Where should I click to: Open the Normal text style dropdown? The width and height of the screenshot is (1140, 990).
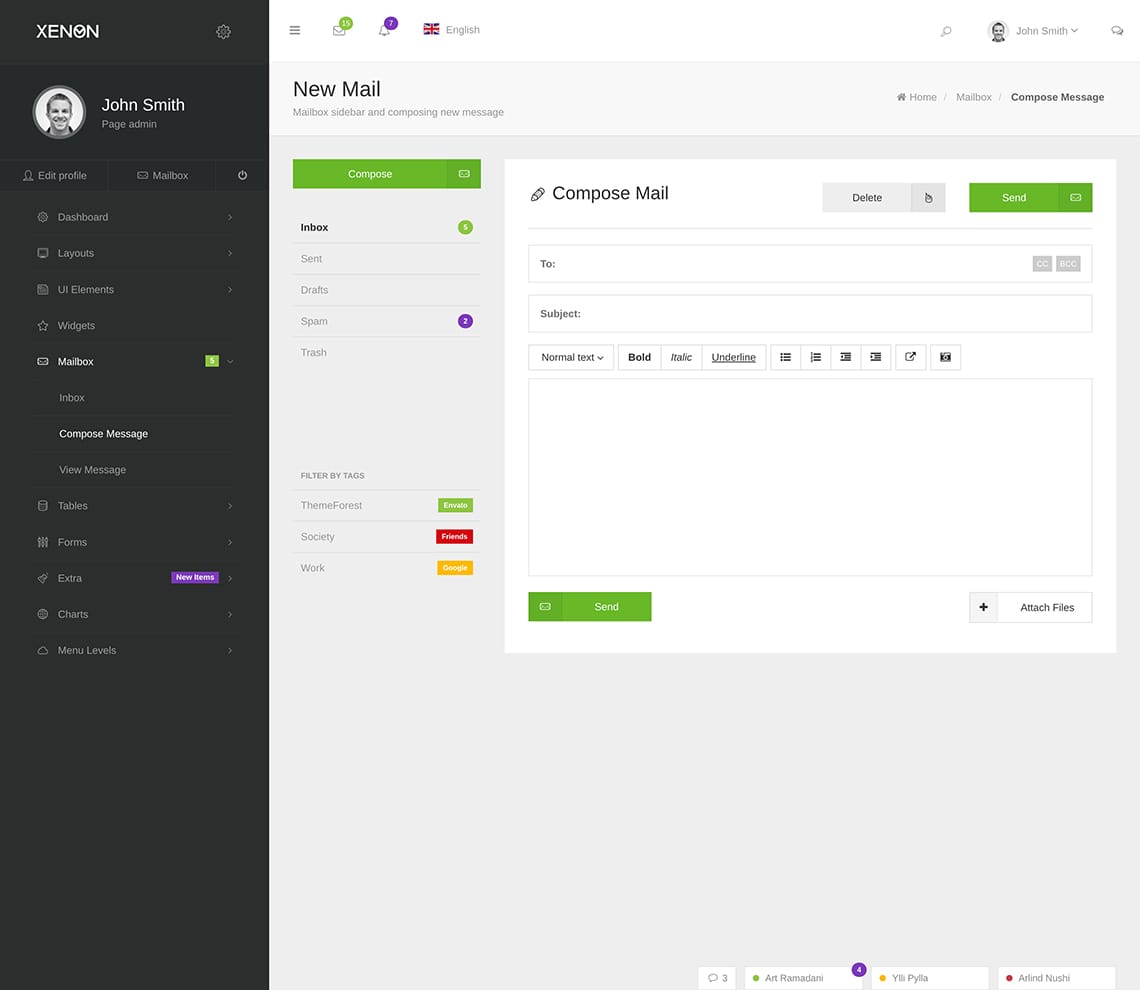570,357
